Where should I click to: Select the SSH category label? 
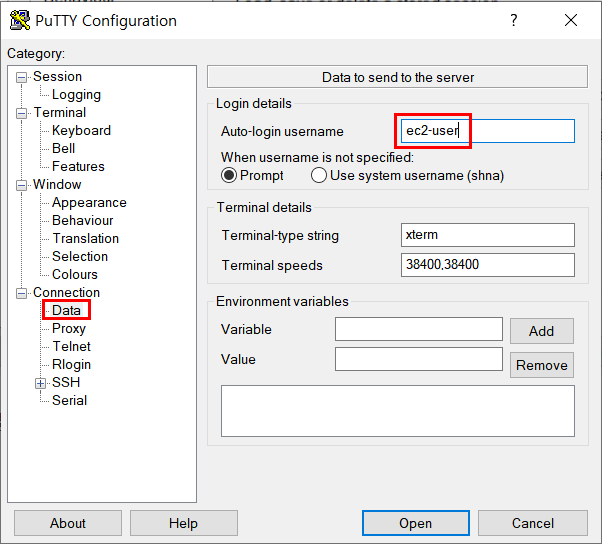(x=66, y=382)
